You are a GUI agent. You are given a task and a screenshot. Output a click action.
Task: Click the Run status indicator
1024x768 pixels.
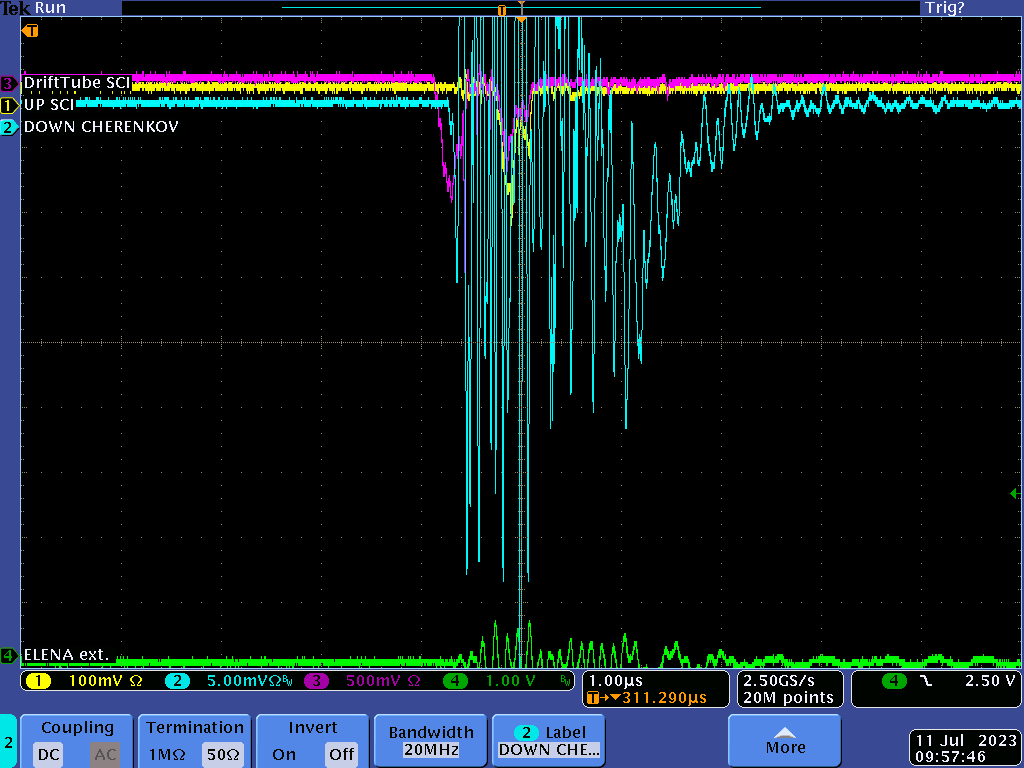[50, 7]
